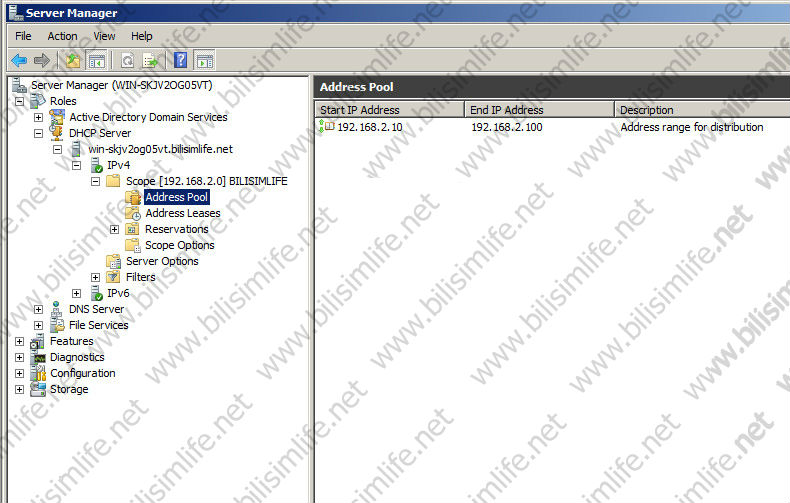
Task: Collapse the Scope [192.168.2.0] node
Action: (x=95, y=181)
